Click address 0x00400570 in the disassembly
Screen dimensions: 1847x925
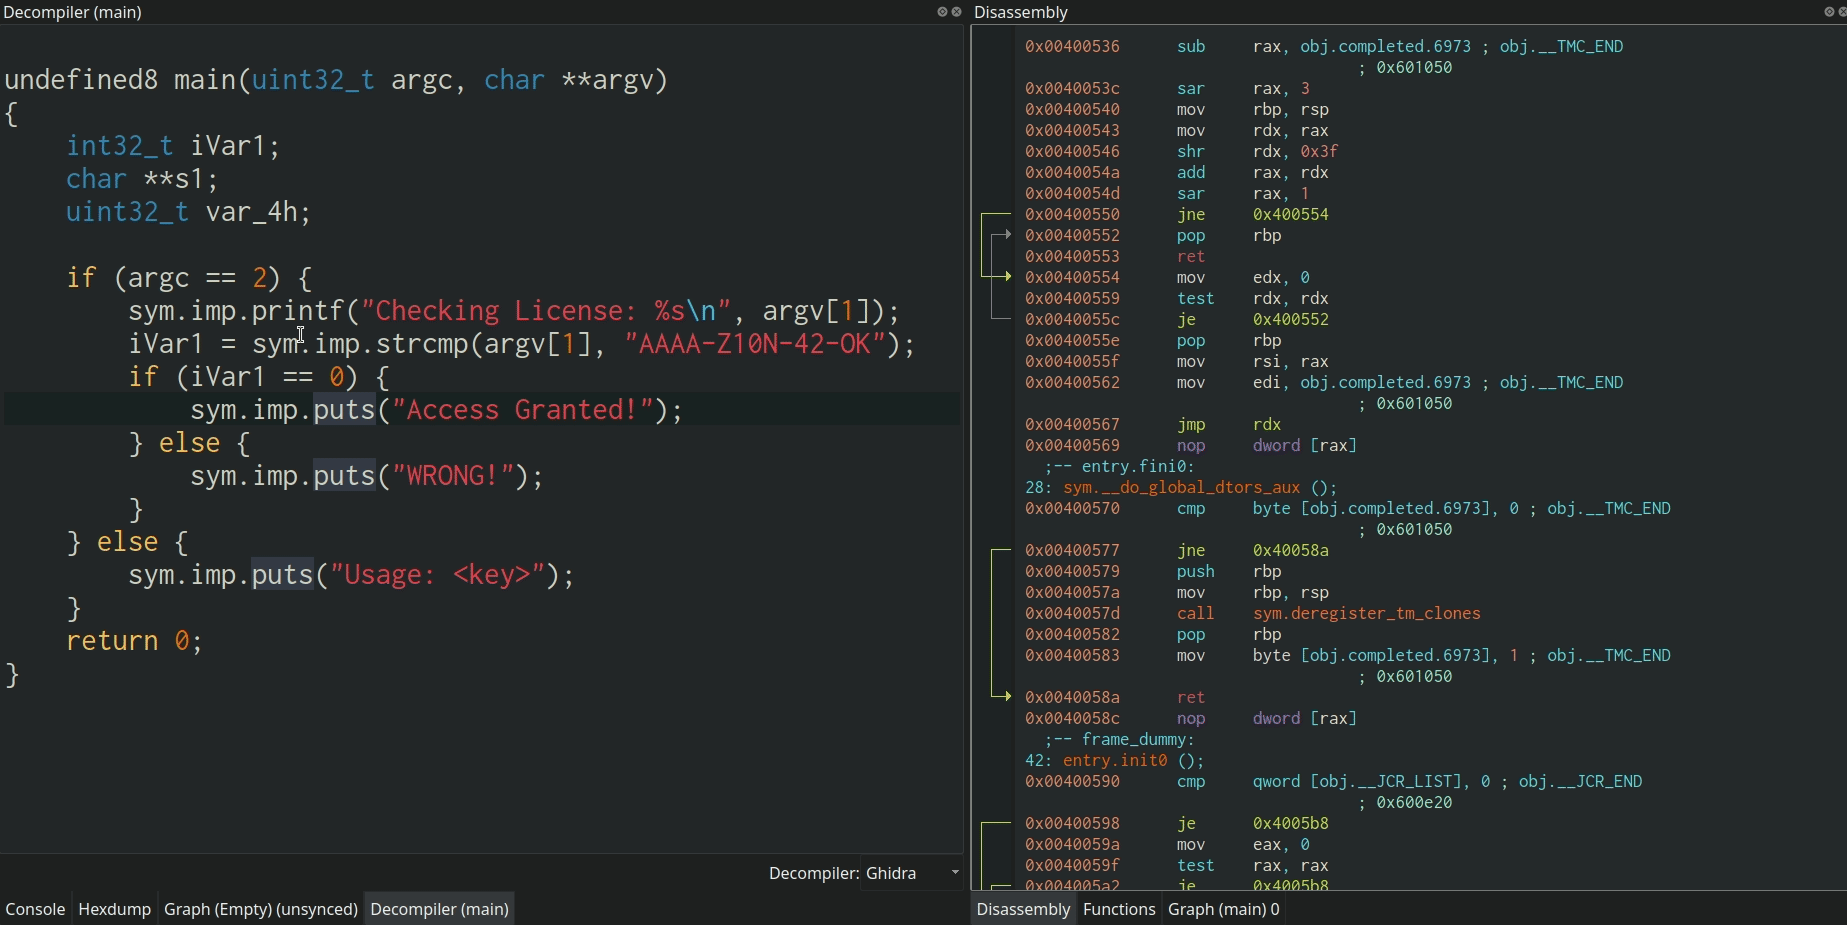(1072, 508)
